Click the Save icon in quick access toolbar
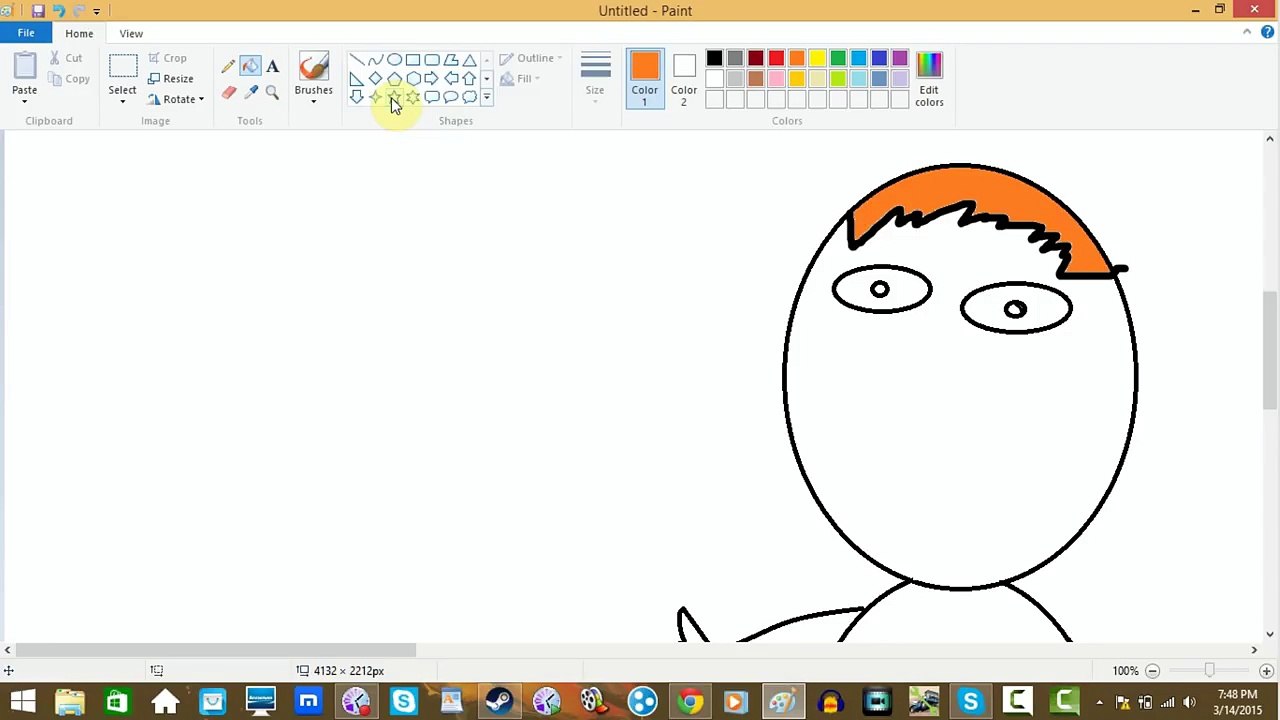The height and width of the screenshot is (720, 1280). pyautogui.click(x=38, y=11)
